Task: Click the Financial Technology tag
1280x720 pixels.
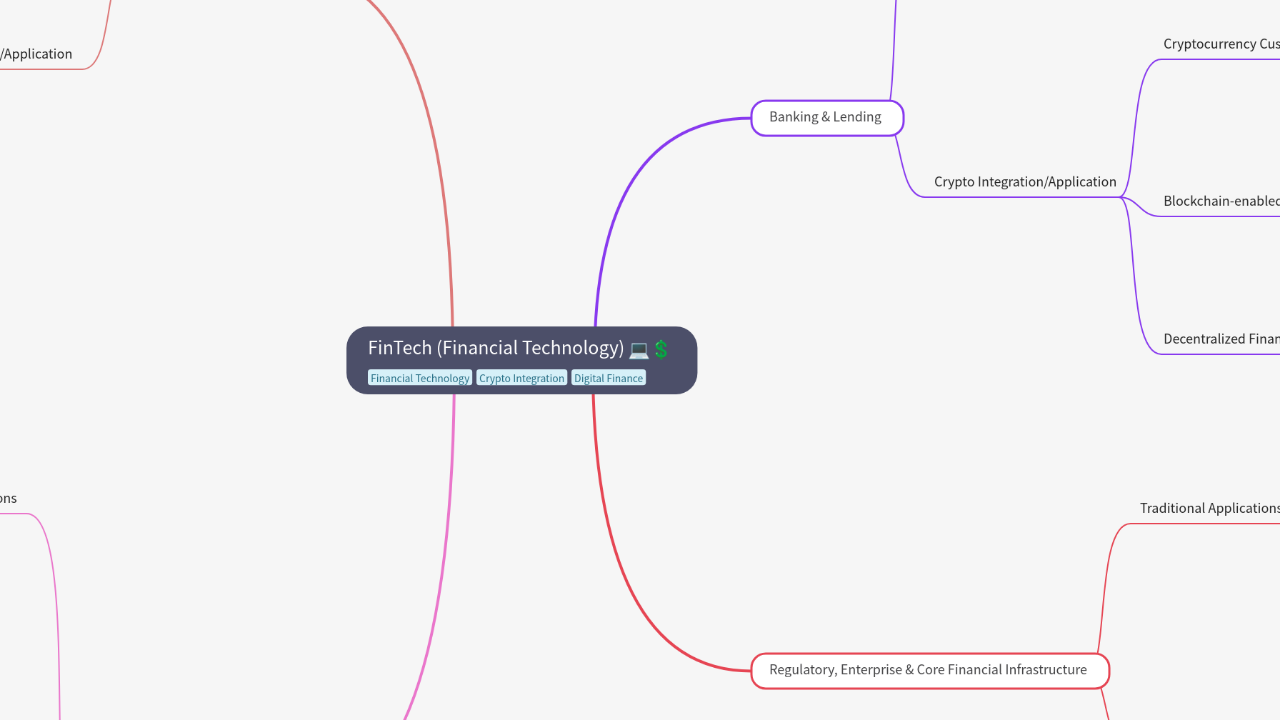Action: (420, 378)
